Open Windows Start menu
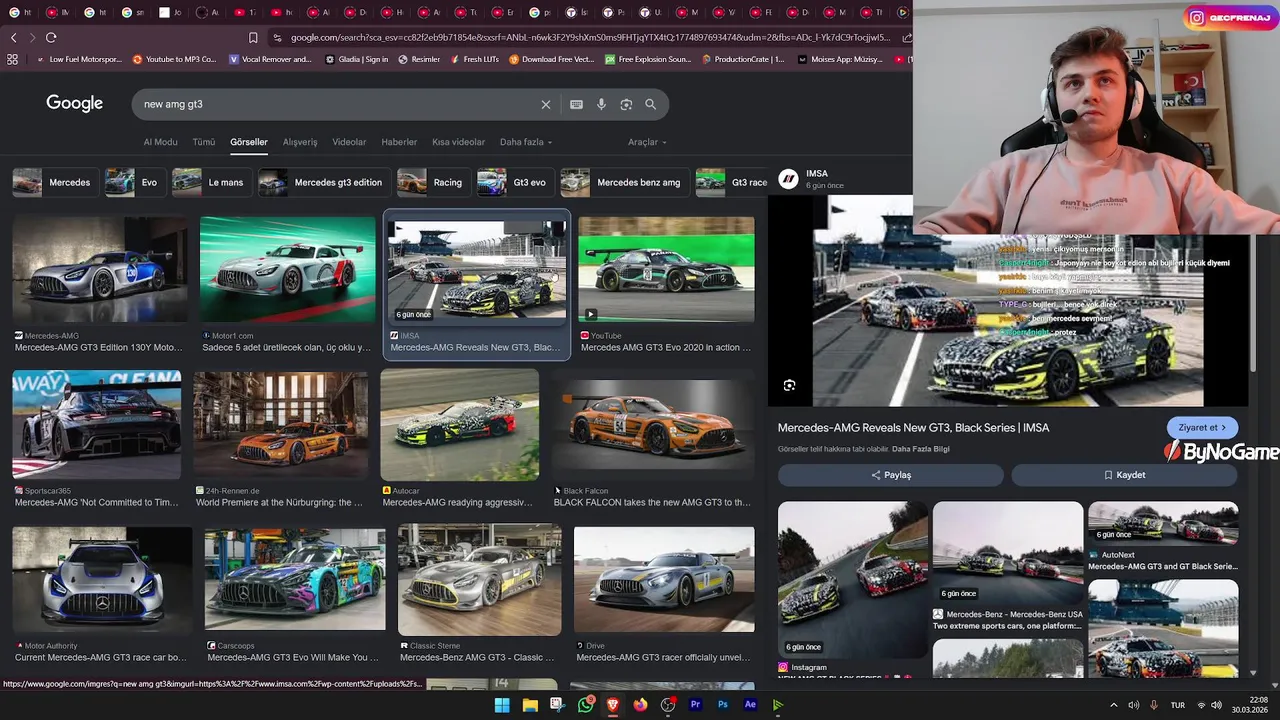 pyautogui.click(x=502, y=705)
